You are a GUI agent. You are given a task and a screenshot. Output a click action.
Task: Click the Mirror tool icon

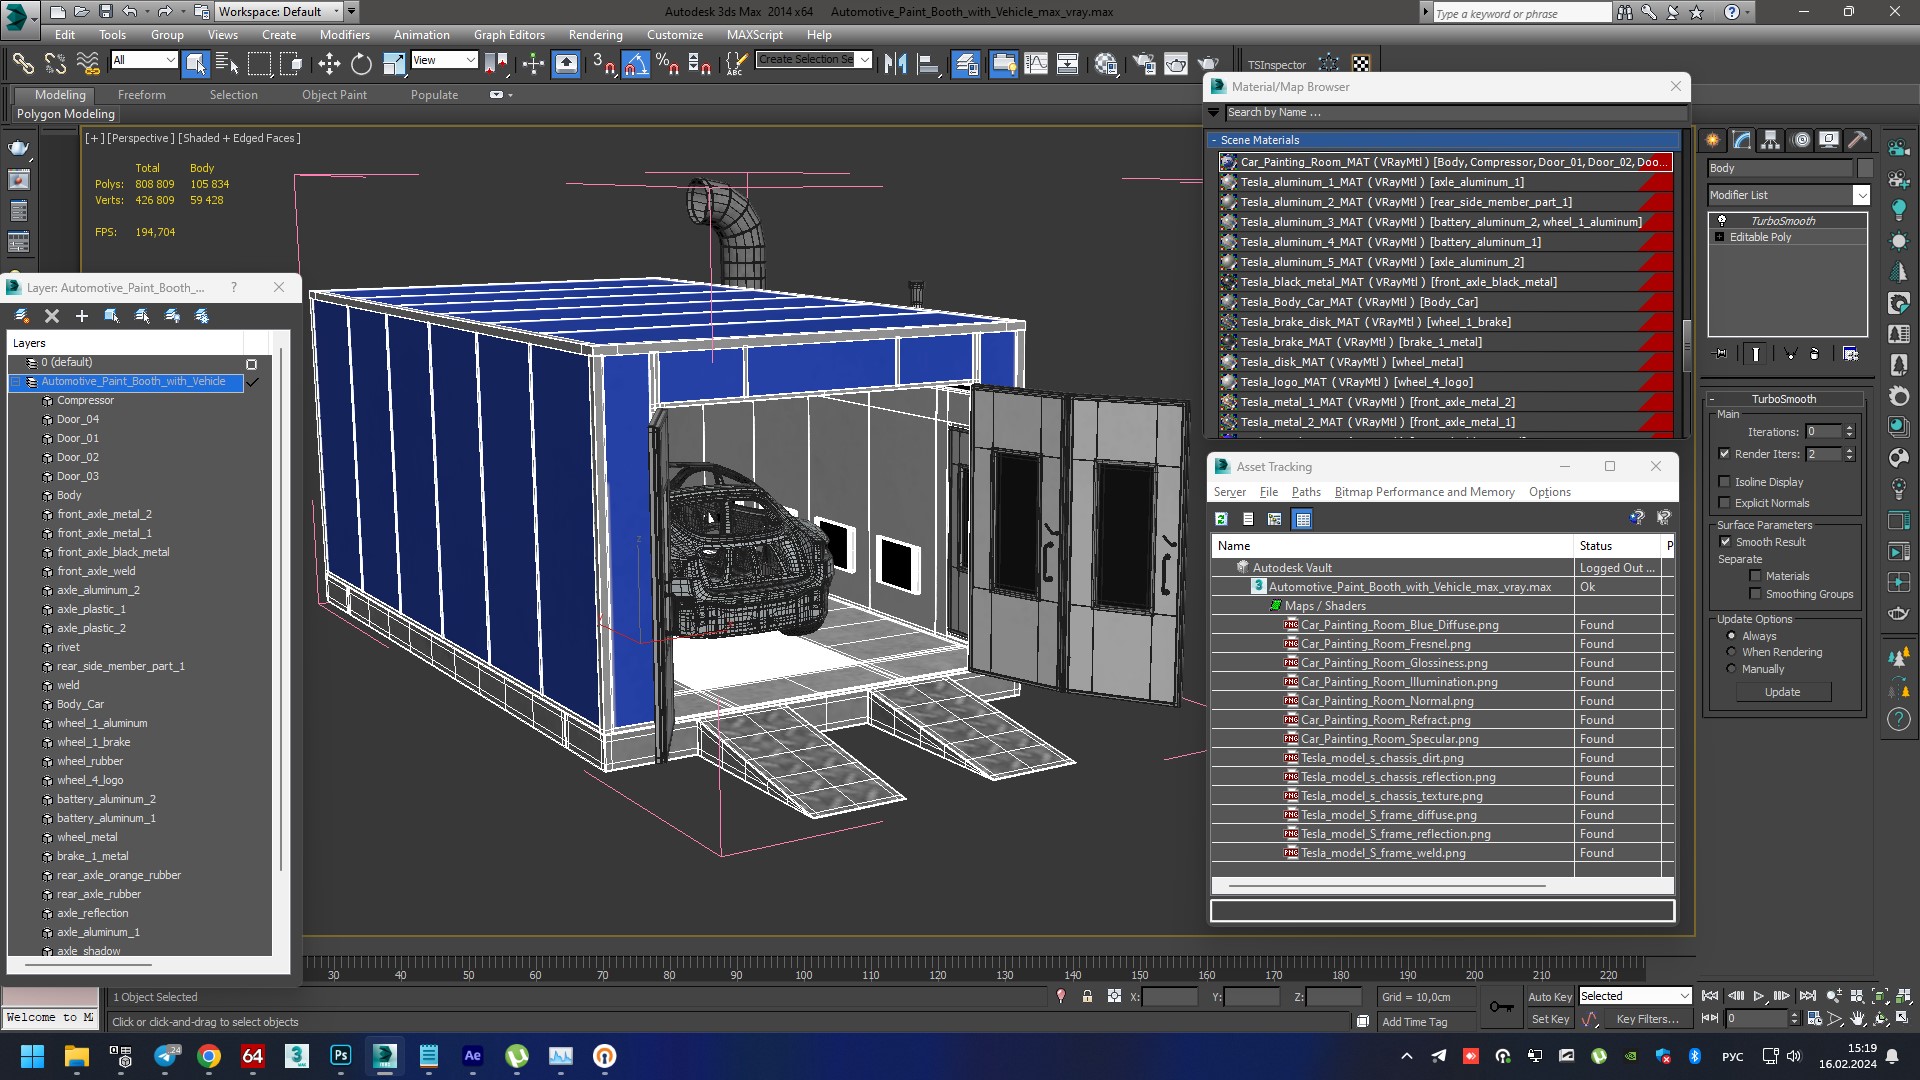(x=895, y=65)
